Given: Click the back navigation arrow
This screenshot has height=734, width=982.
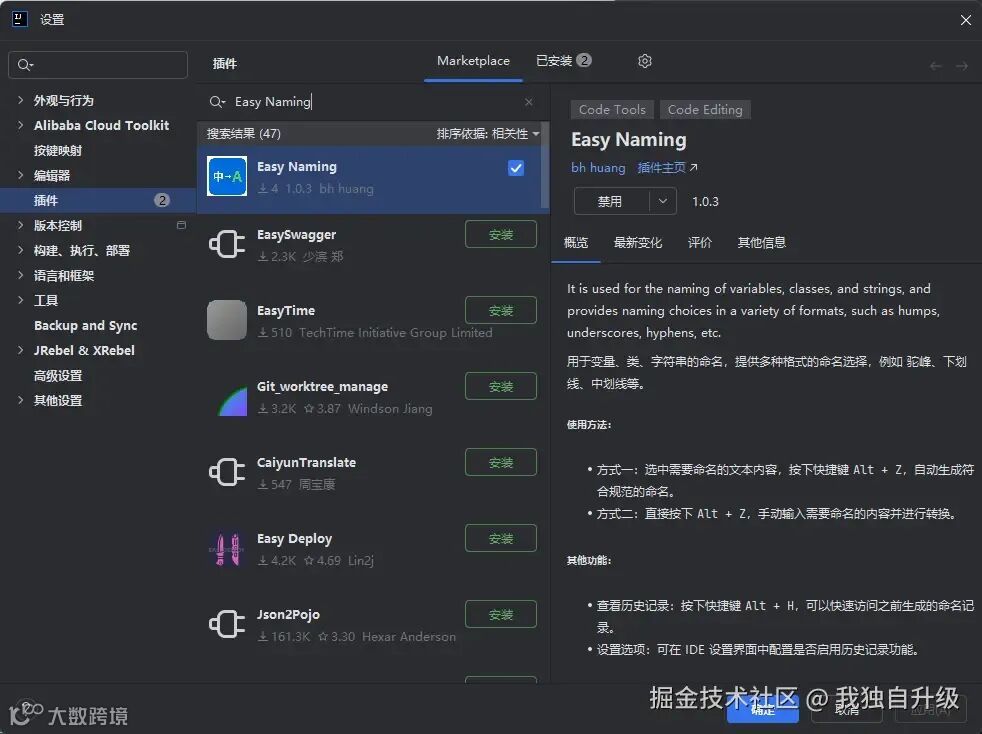Looking at the screenshot, I should coord(936,66).
